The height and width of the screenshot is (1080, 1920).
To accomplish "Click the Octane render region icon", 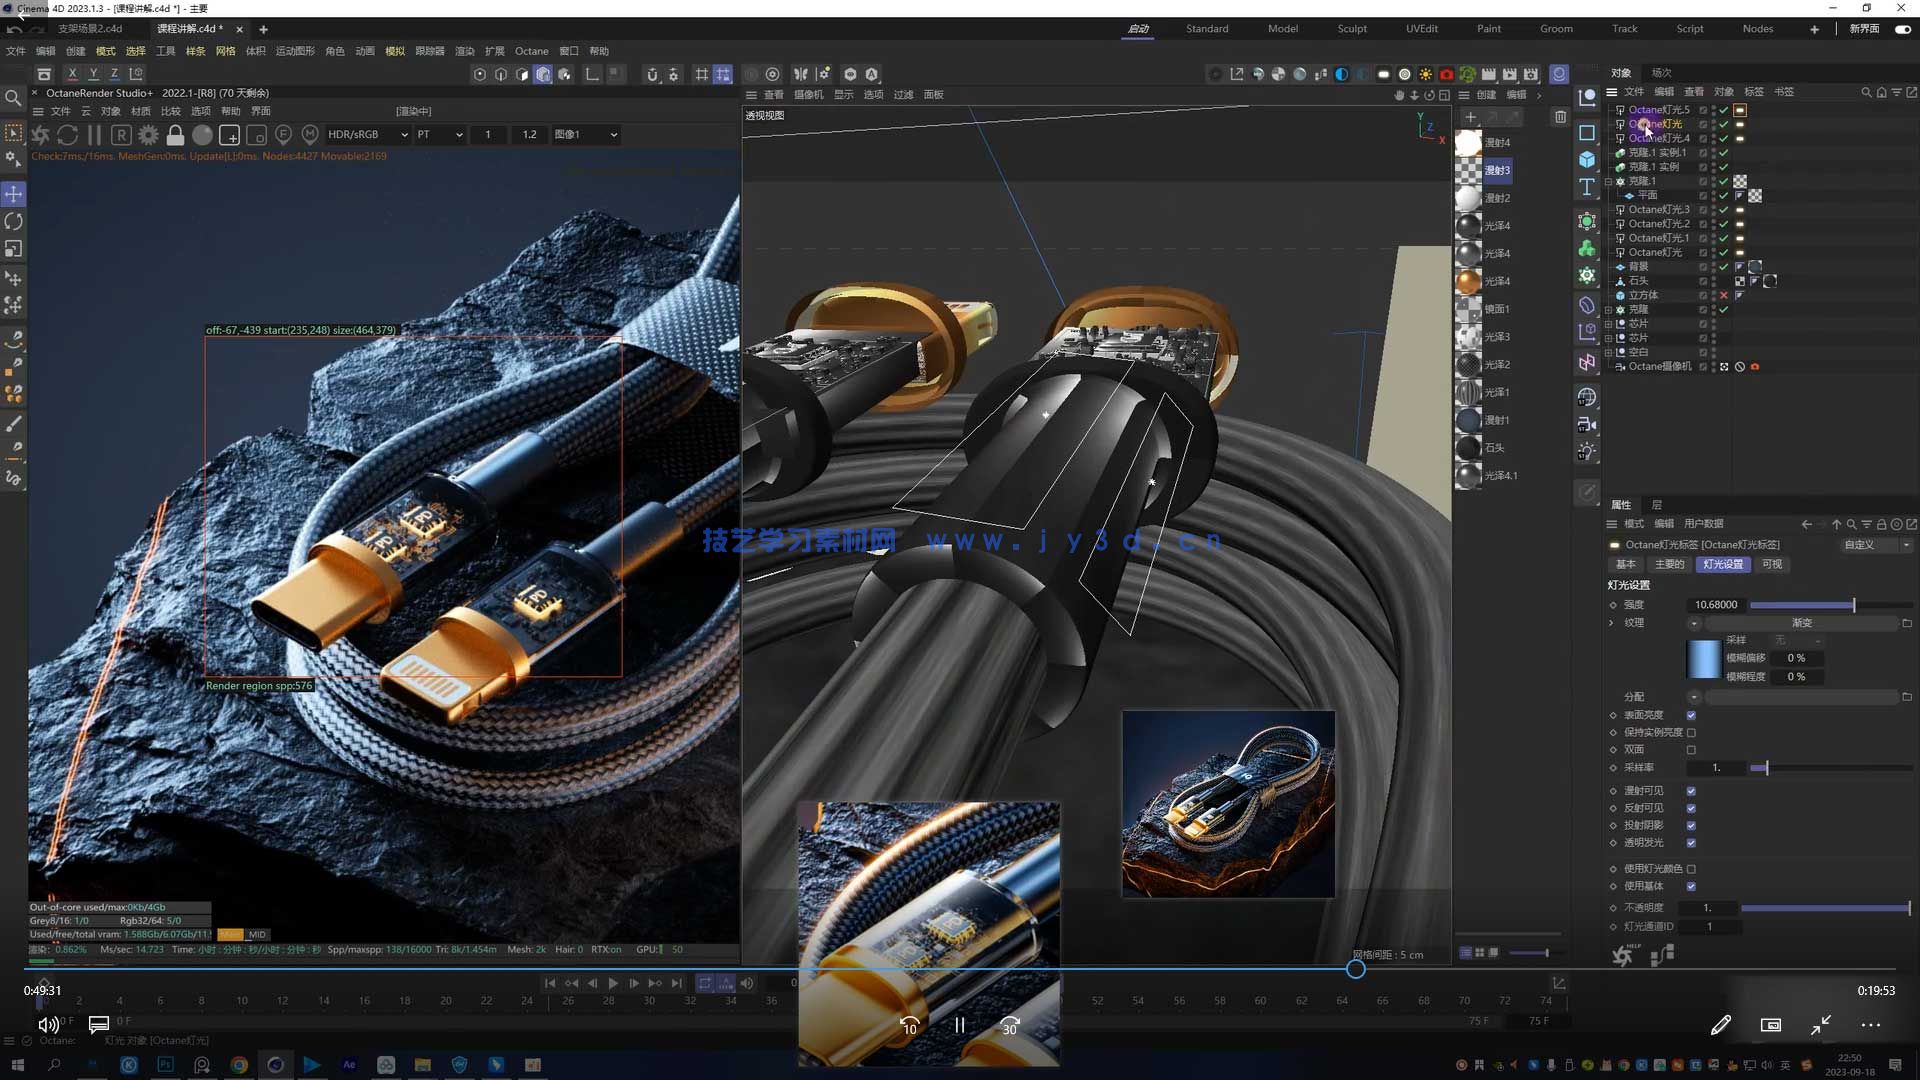I will coord(229,134).
